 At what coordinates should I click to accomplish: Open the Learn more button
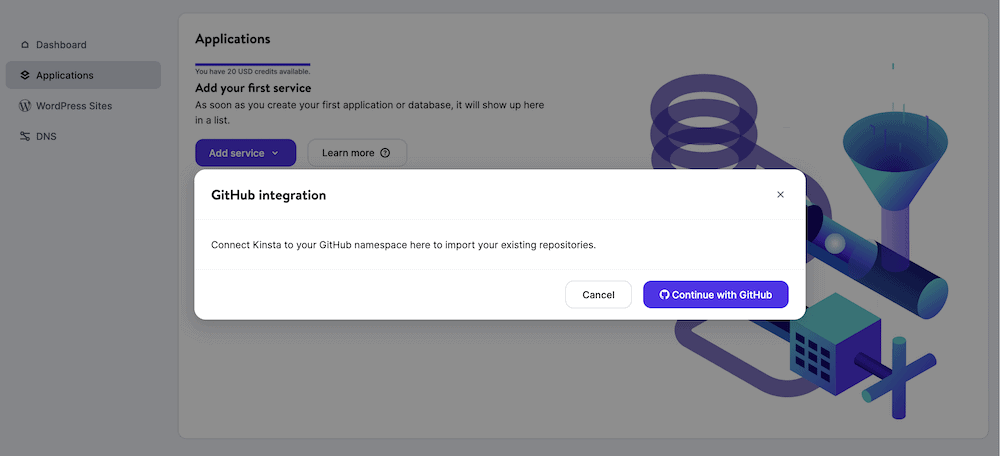[x=348, y=153]
